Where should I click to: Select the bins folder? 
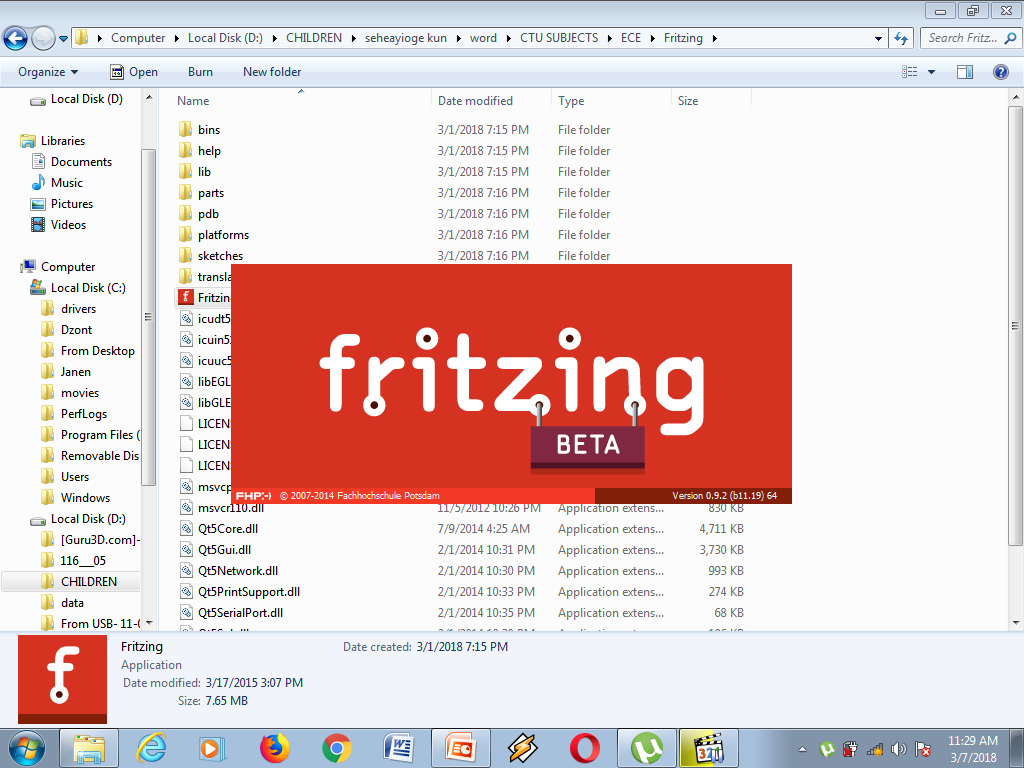[x=209, y=130]
